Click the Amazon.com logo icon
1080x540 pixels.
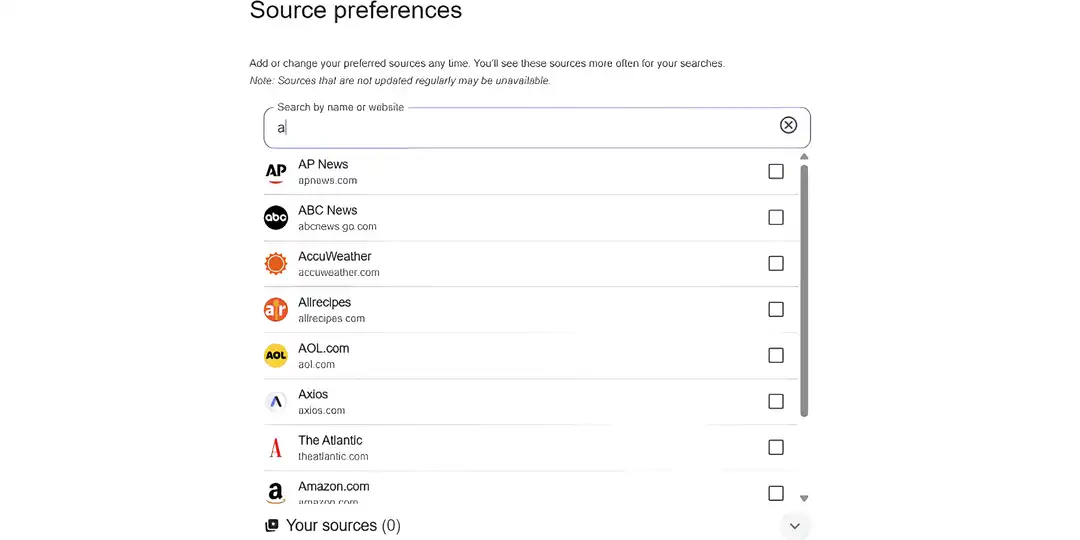click(276, 493)
